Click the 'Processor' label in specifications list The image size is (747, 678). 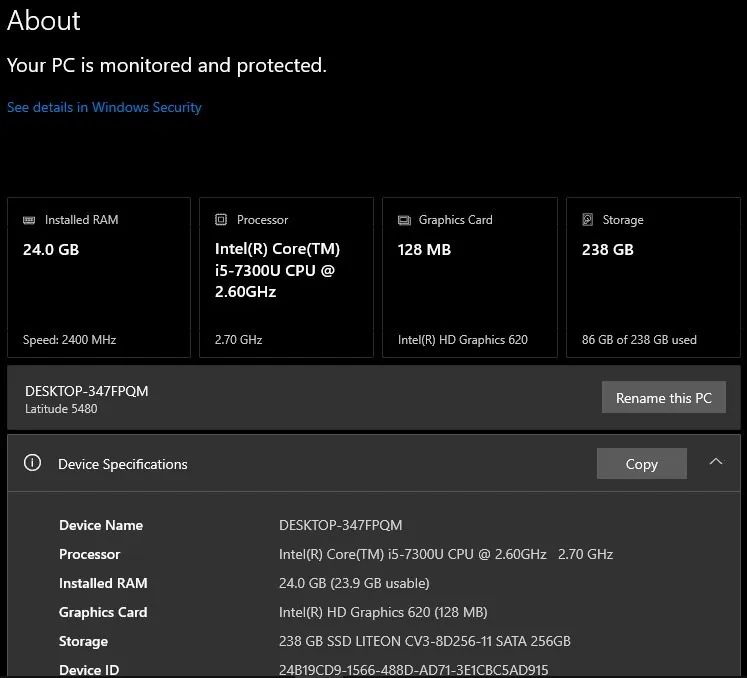pyautogui.click(x=90, y=554)
